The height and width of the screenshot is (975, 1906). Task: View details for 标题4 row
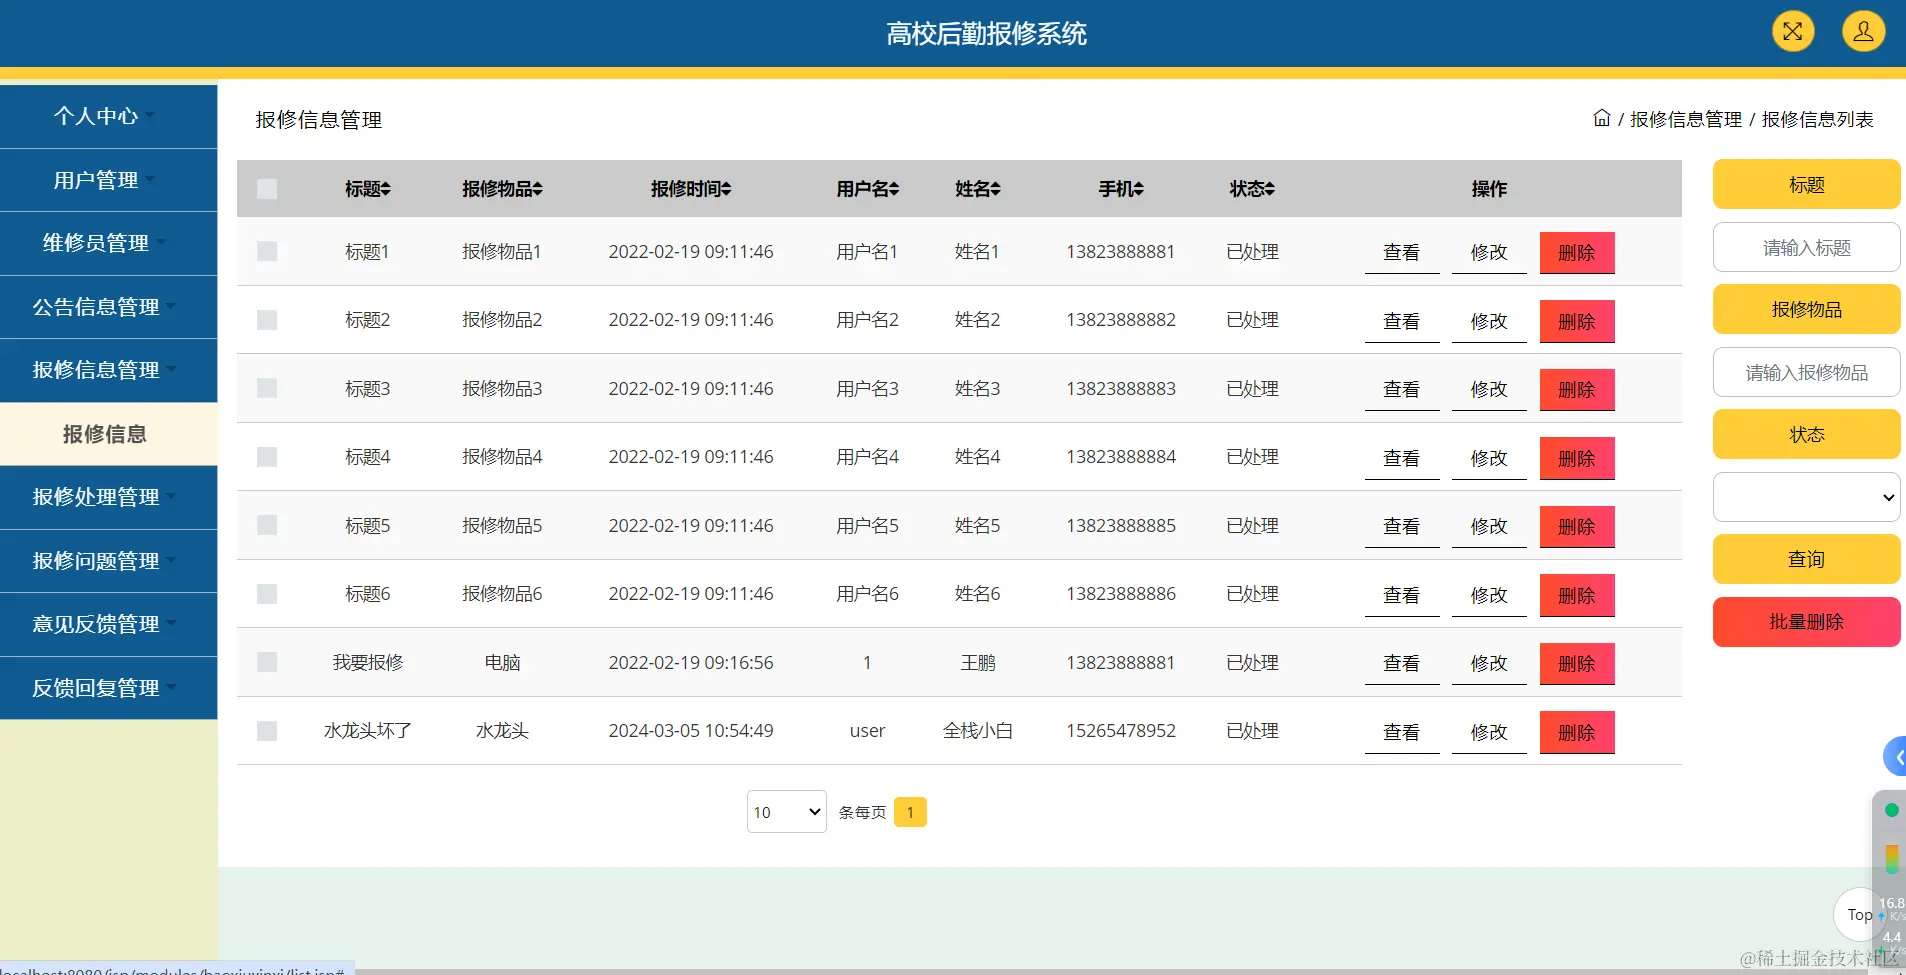(1401, 458)
